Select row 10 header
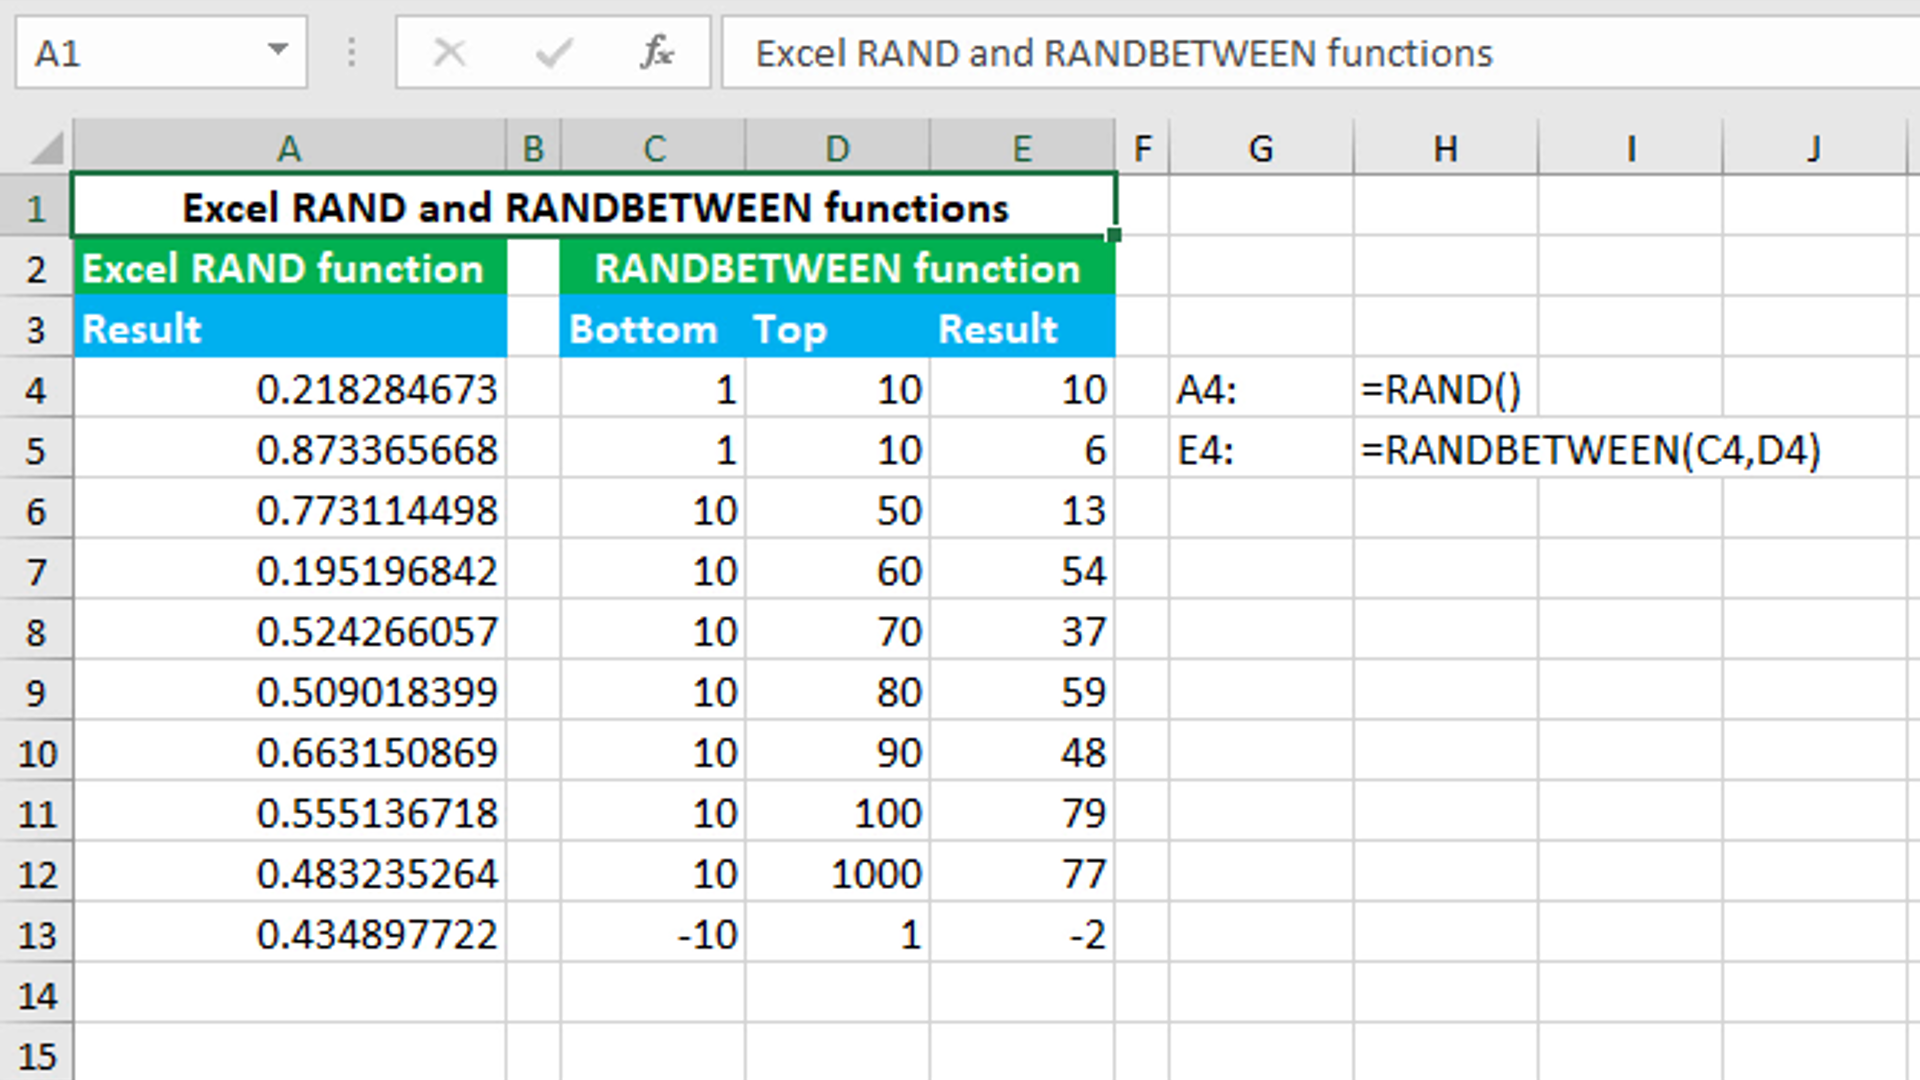Screen dimensions: 1920x1080 (36, 753)
